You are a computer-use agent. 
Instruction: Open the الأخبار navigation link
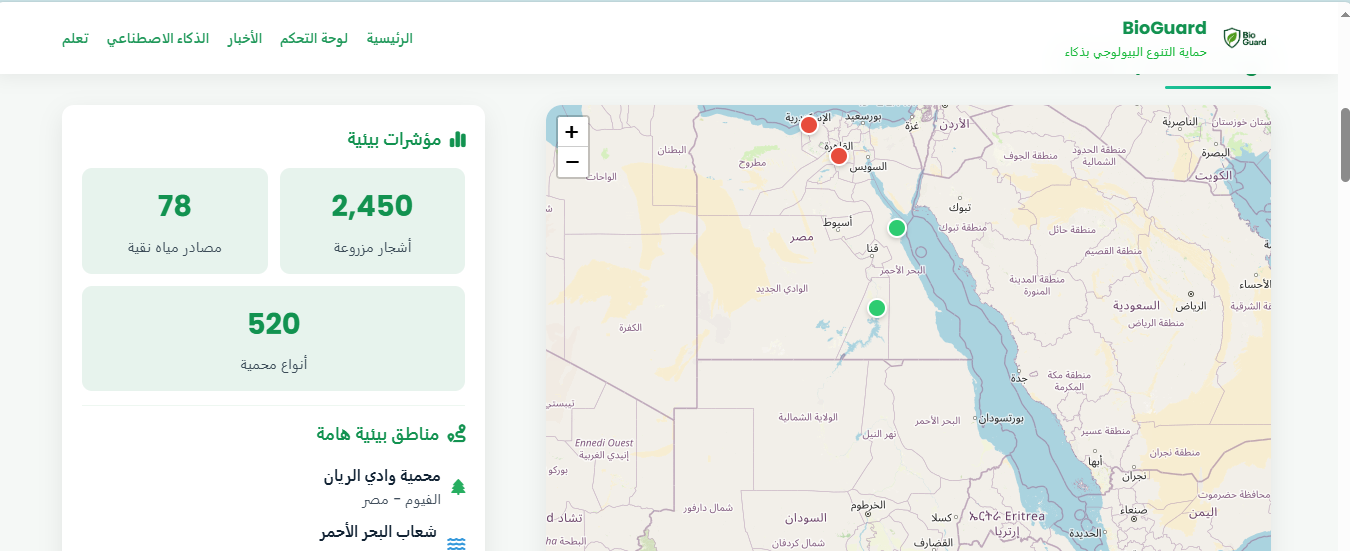(x=244, y=38)
